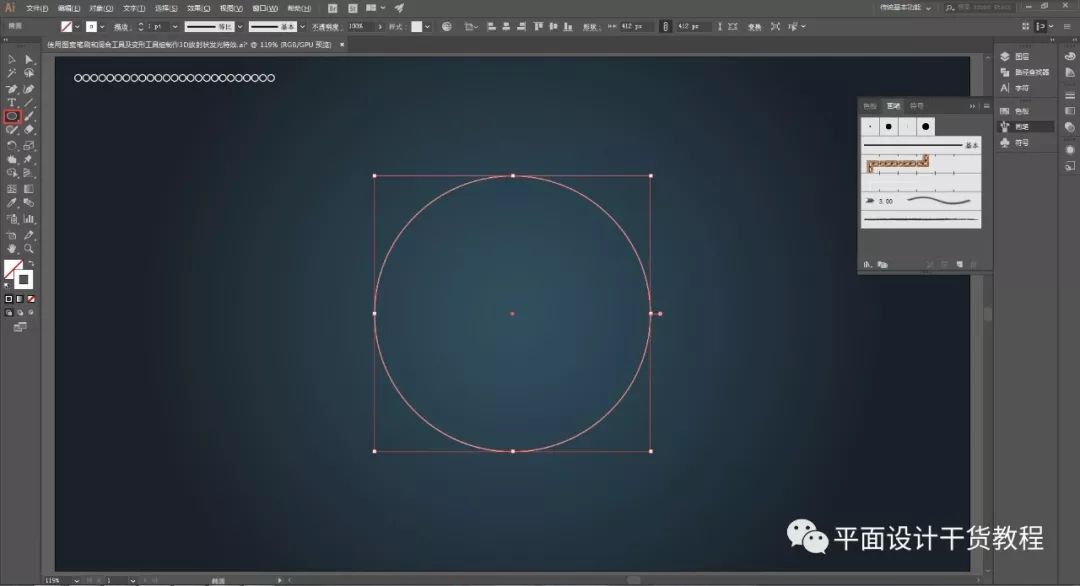The image size is (1080, 586).
Task: Expand the stroke weight dropdown
Action: click(175, 27)
